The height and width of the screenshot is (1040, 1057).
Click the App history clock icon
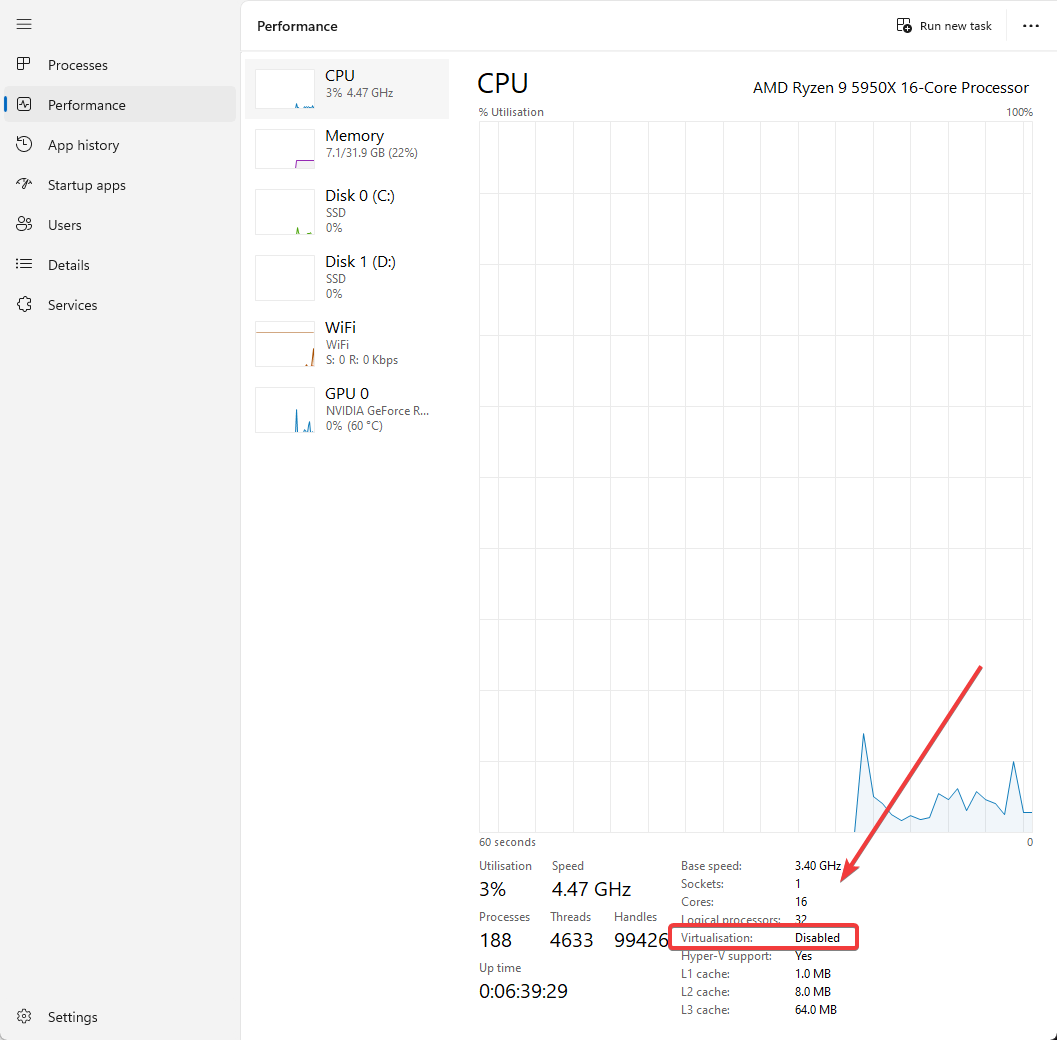25,145
